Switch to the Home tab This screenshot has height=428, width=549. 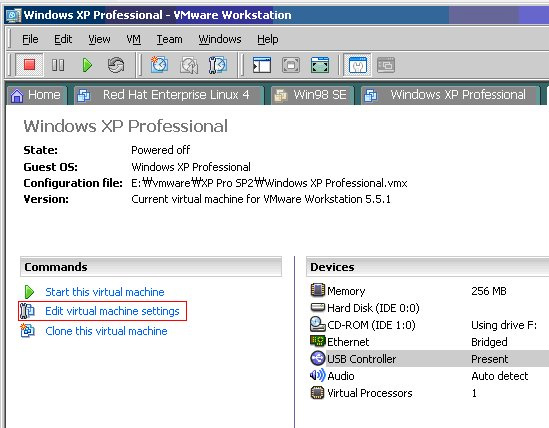point(36,95)
